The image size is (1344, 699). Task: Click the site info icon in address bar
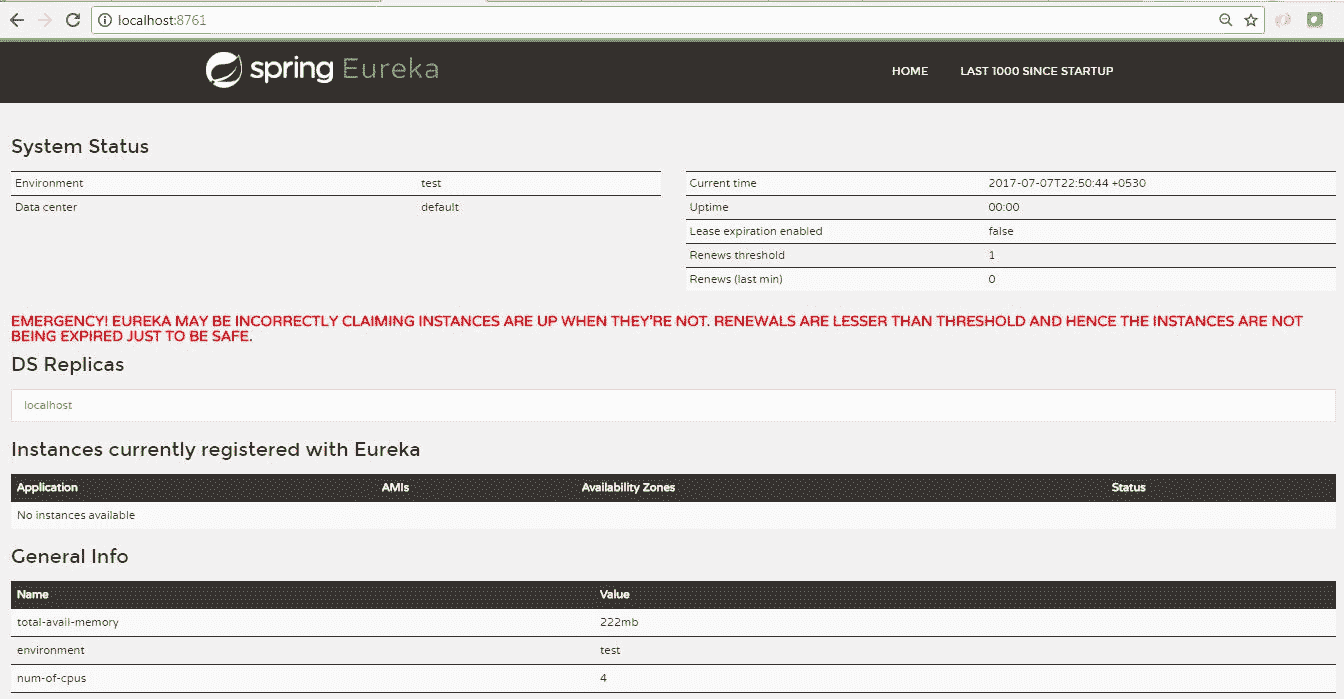[106, 20]
